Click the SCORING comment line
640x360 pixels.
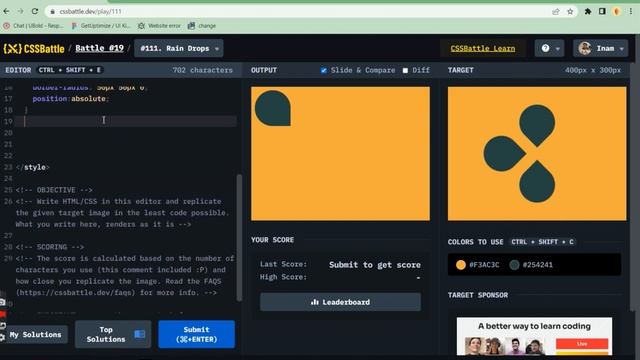[x=49, y=247]
